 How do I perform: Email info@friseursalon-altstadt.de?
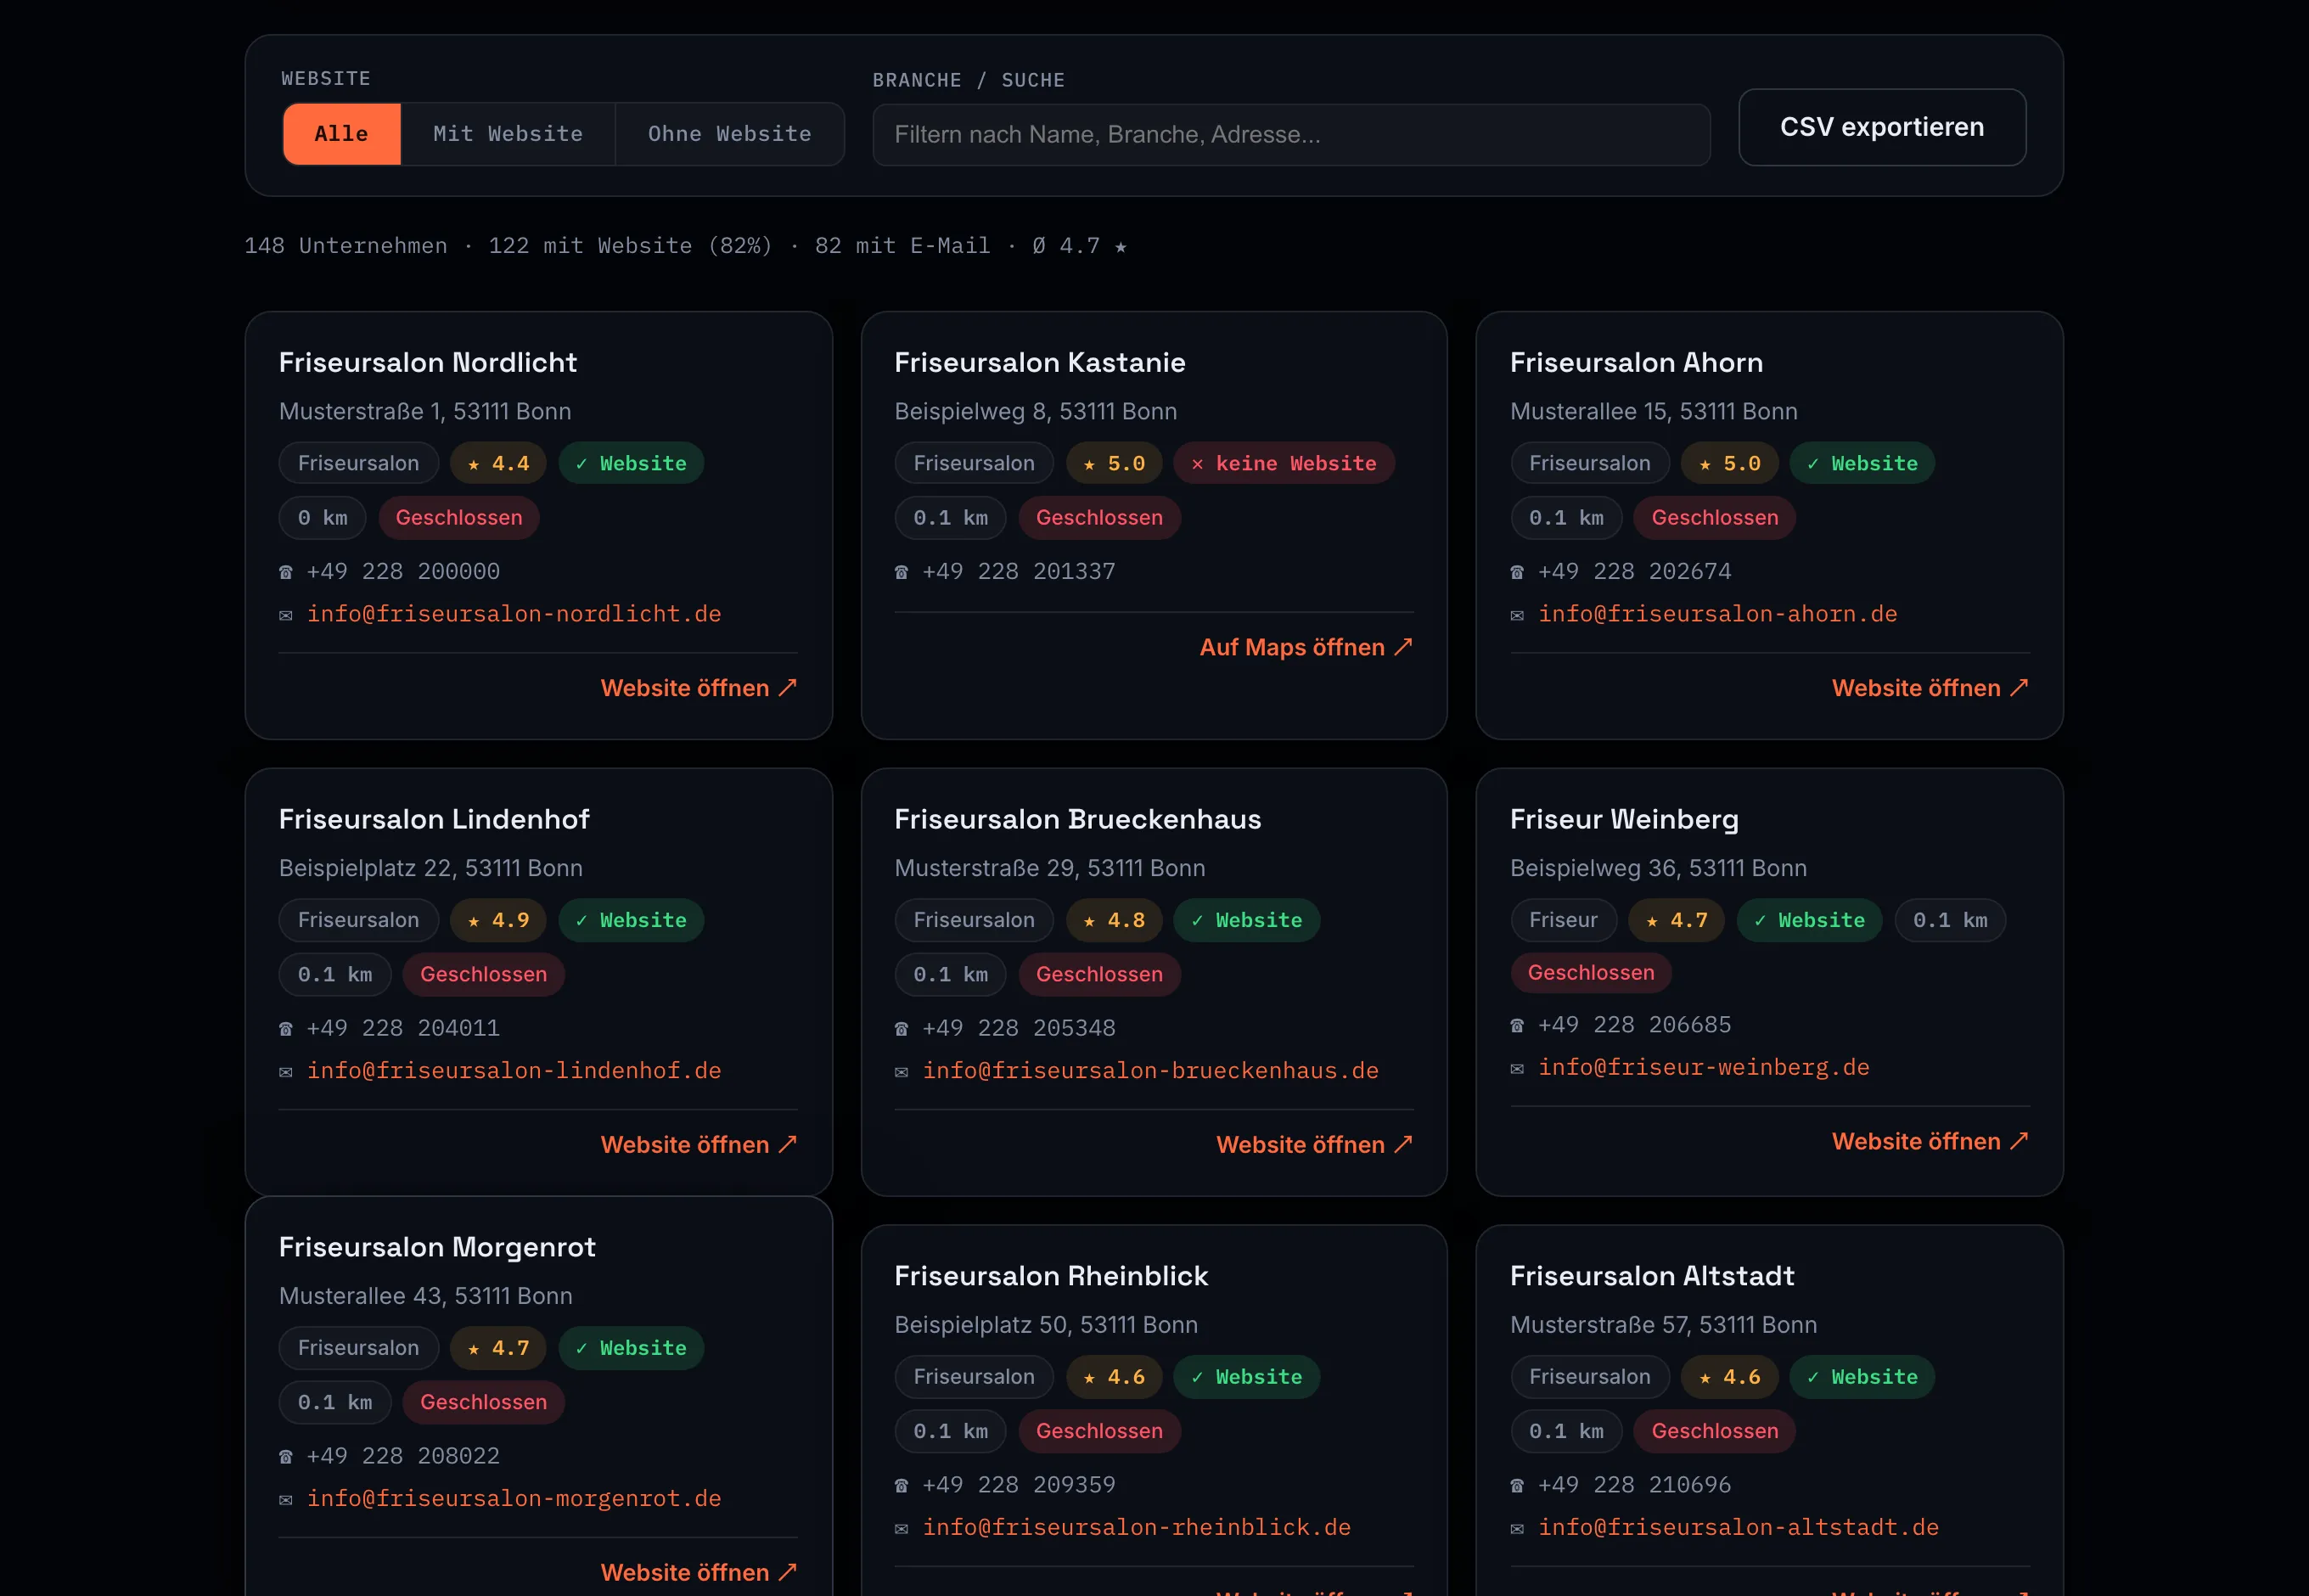pyautogui.click(x=1739, y=1527)
